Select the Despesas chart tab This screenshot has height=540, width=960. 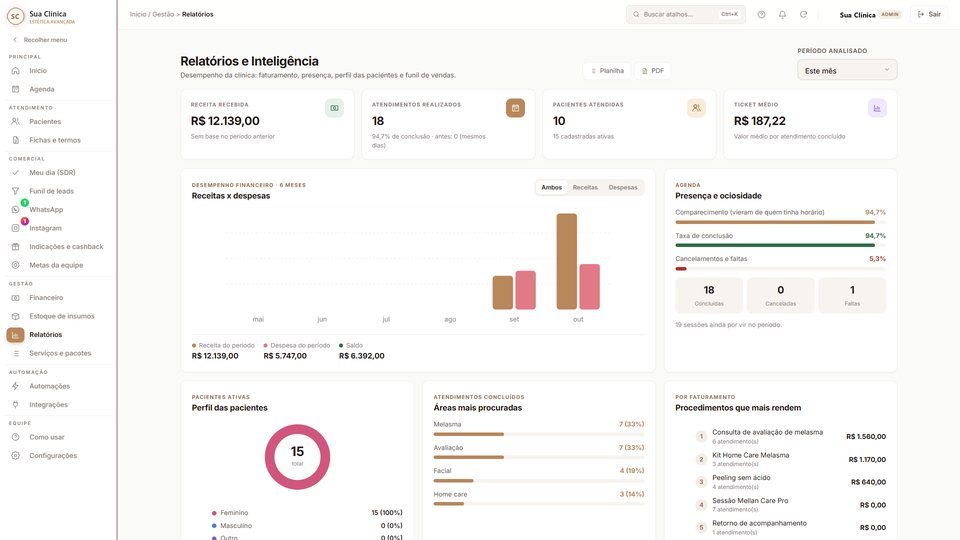pos(623,187)
